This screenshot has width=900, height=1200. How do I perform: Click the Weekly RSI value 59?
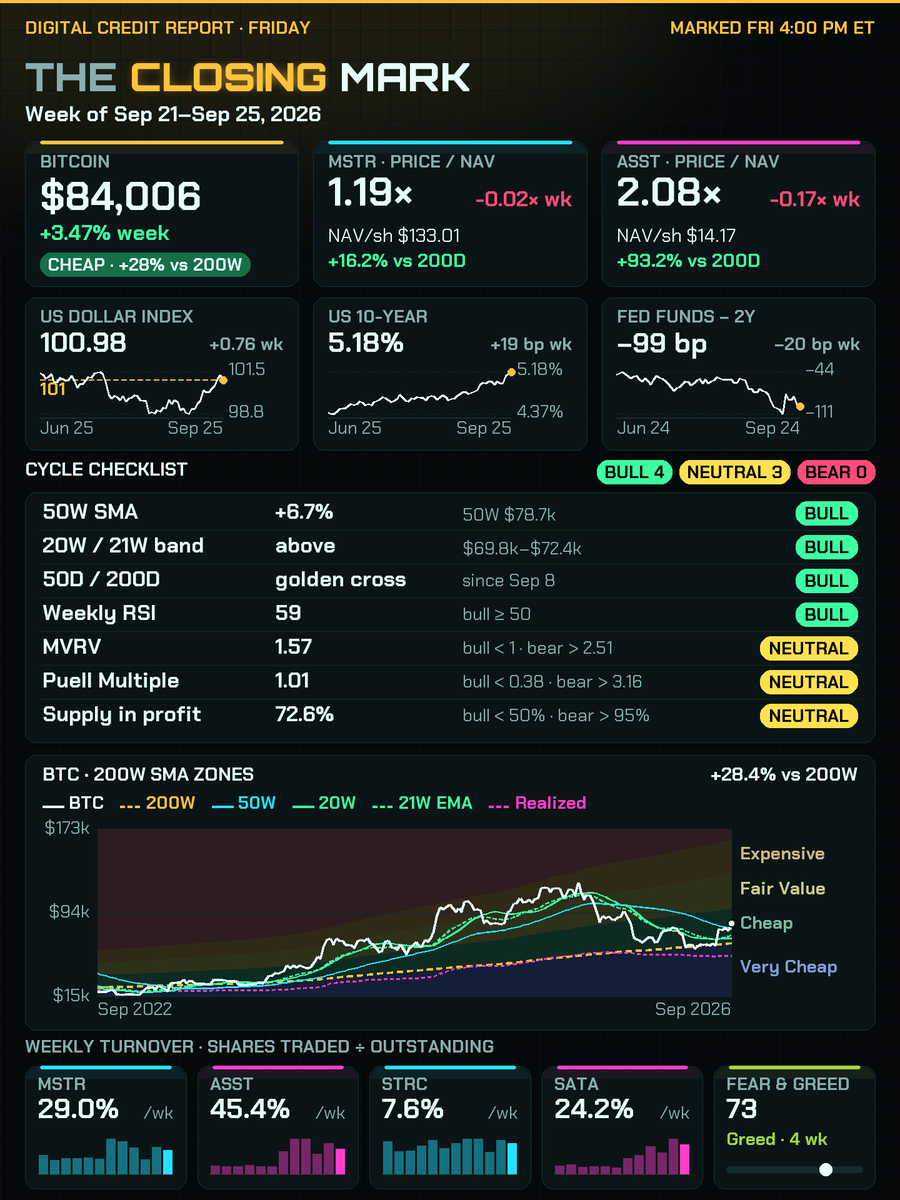288,613
